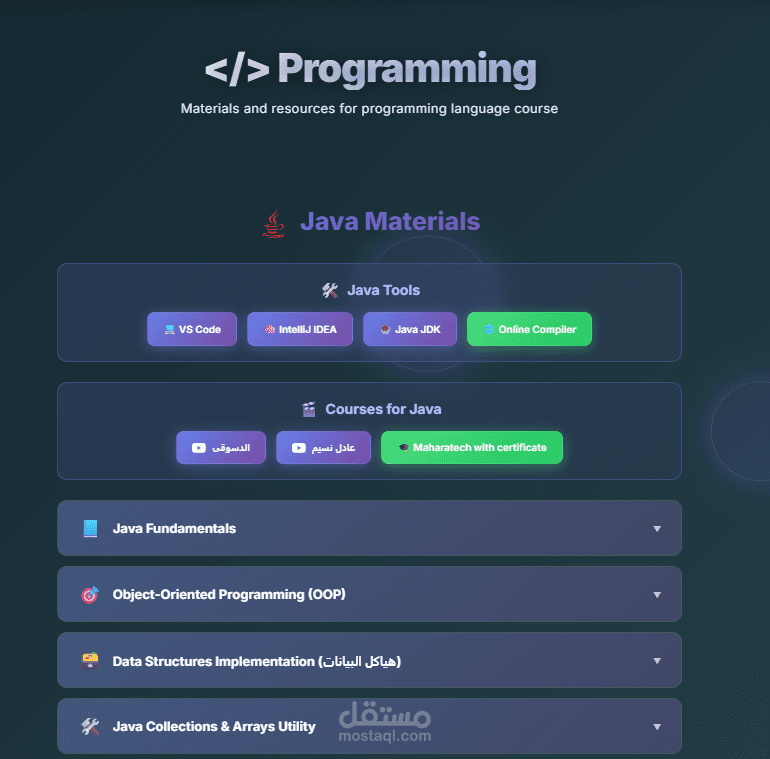Click the Programming page title
This screenshot has height=759, width=770.
407,69
